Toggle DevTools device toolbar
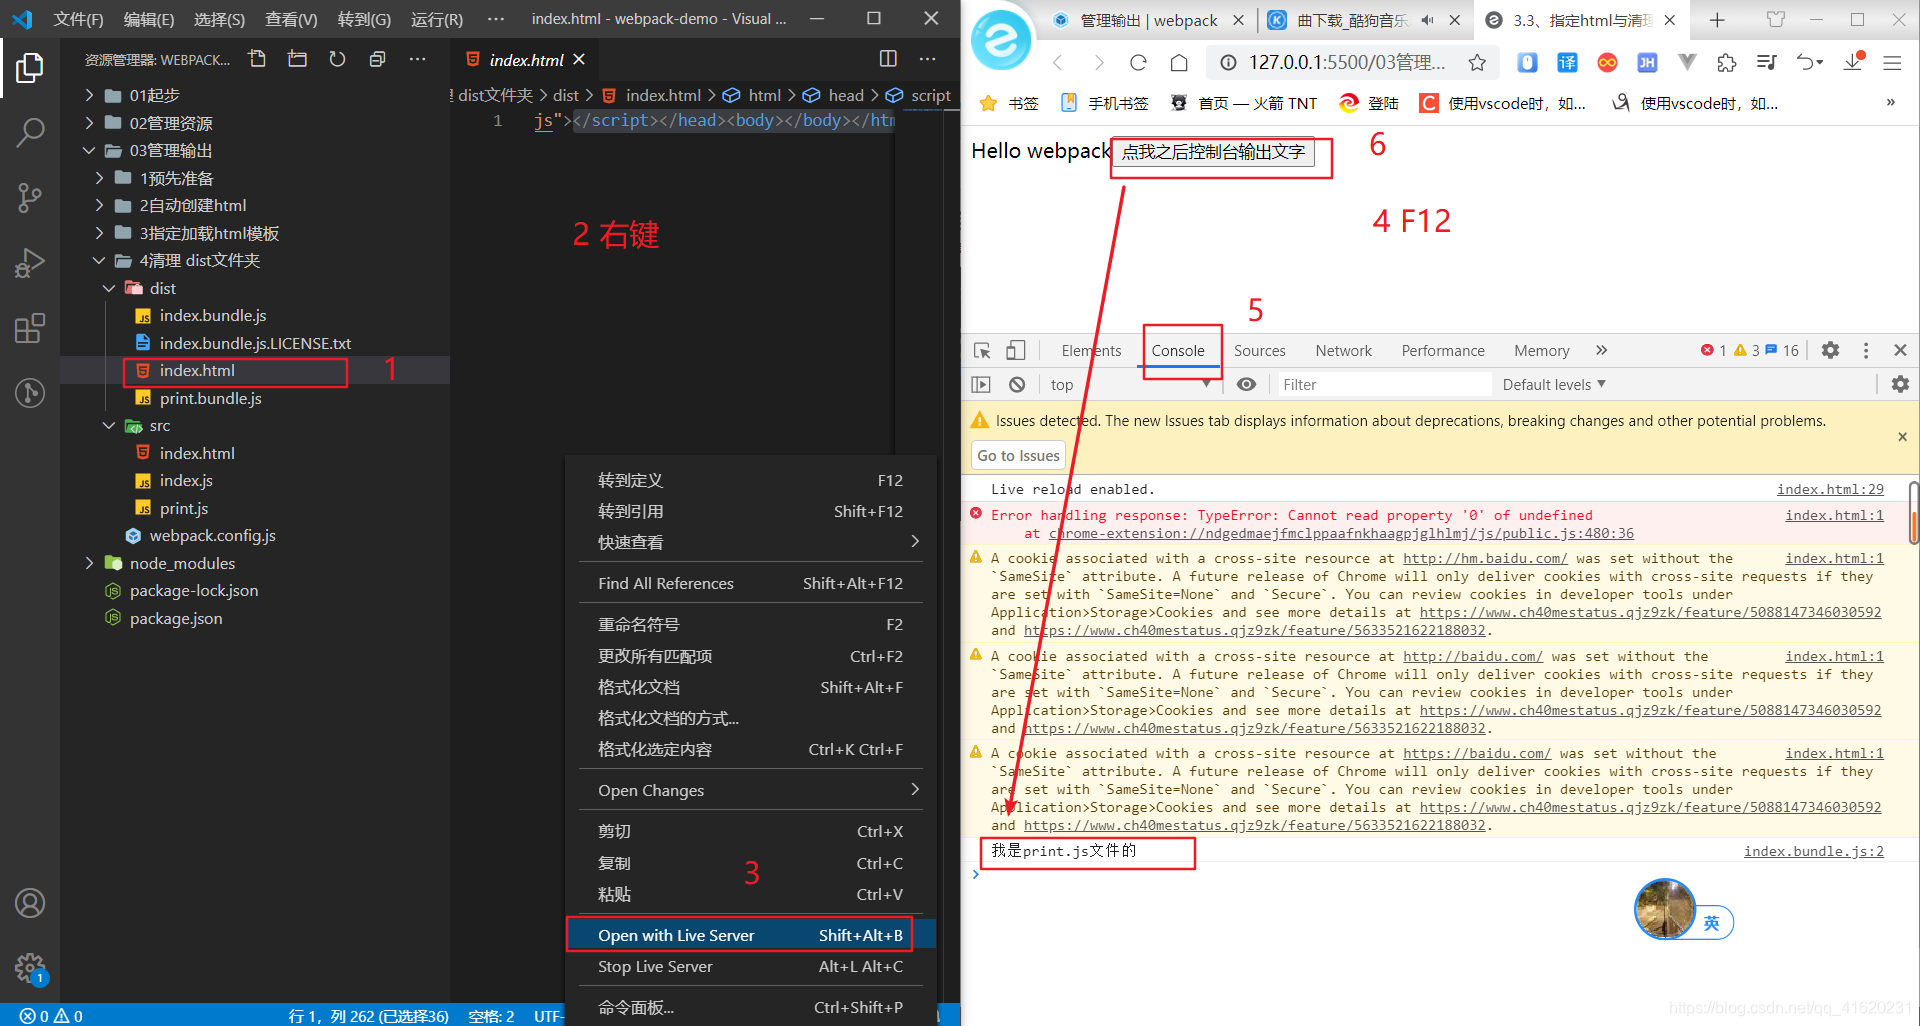 pyautogui.click(x=1016, y=350)
